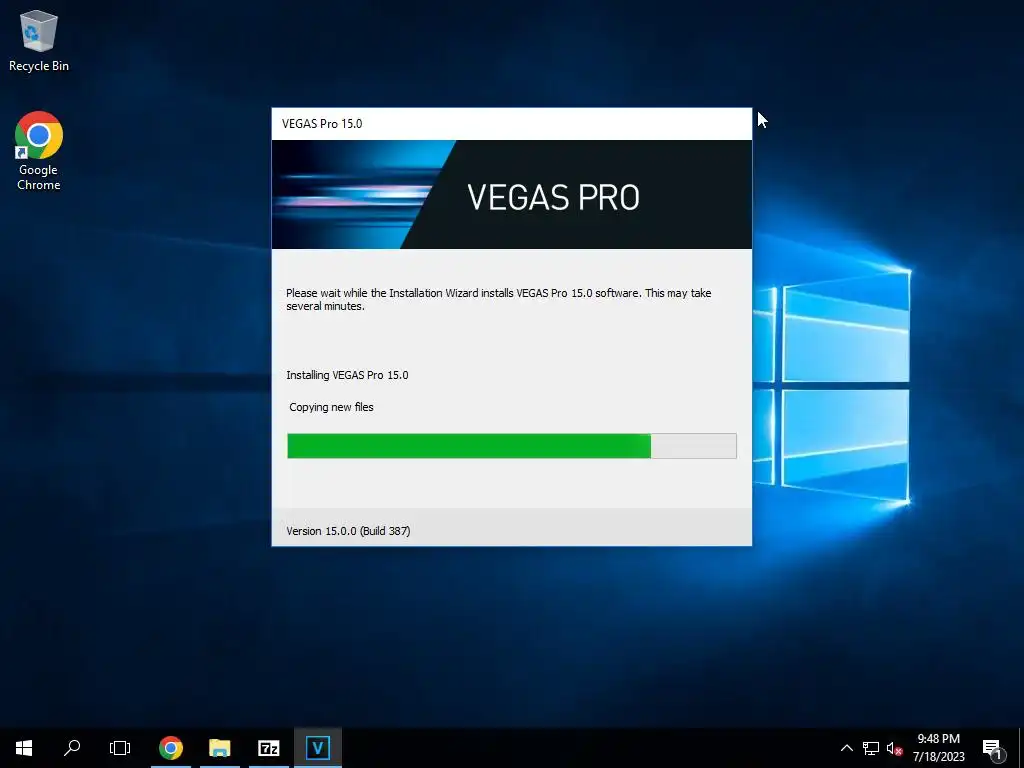
Task: Click the VEGAS Pro 15.0 window title
Action: 322,124
